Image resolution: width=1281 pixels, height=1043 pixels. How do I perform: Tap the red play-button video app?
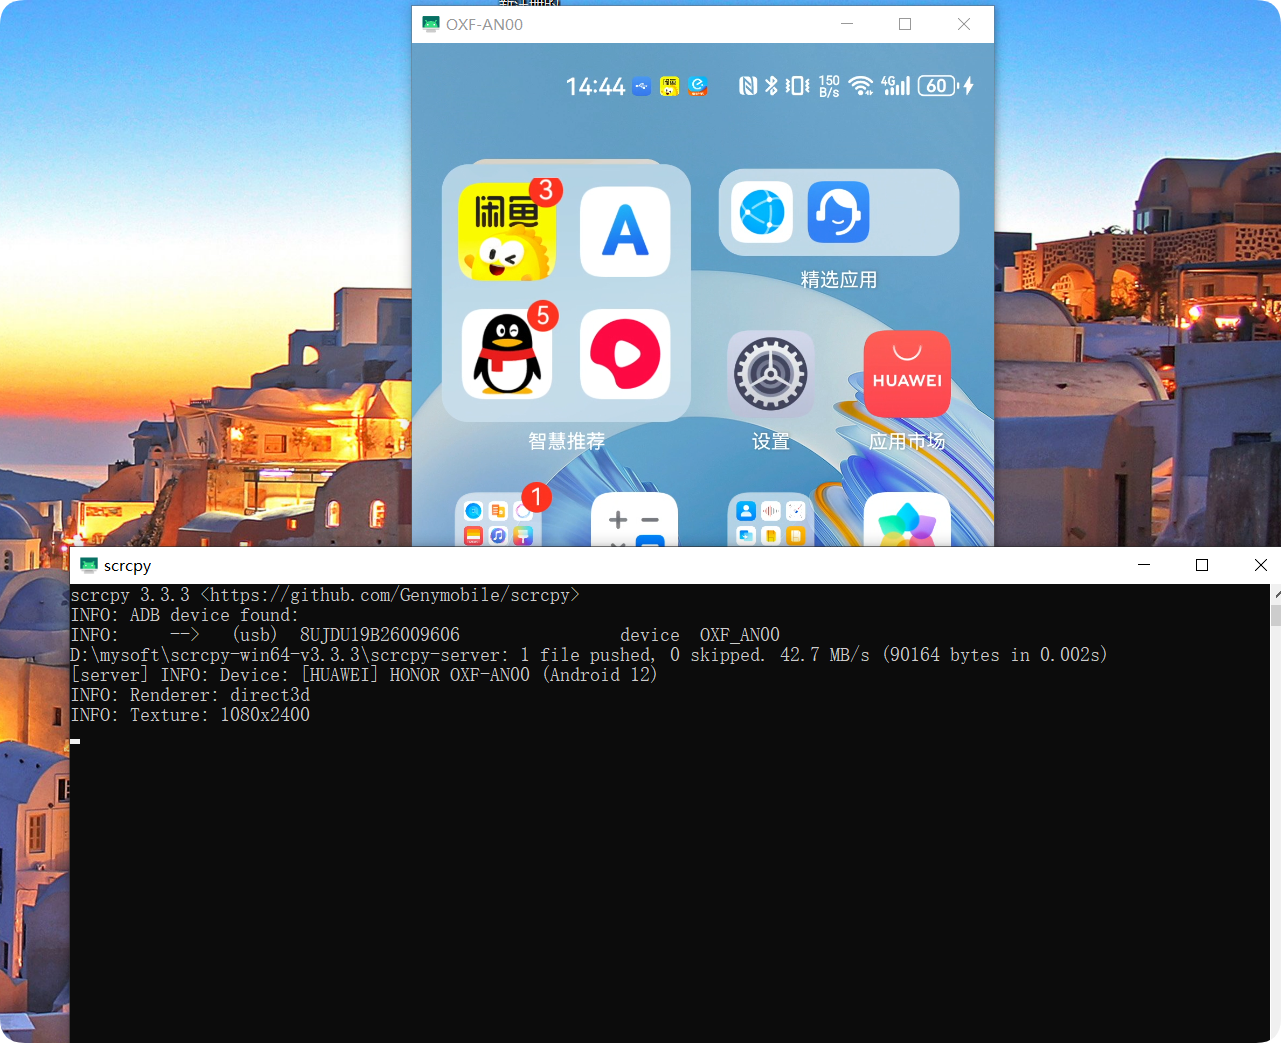tap(625, 355)
